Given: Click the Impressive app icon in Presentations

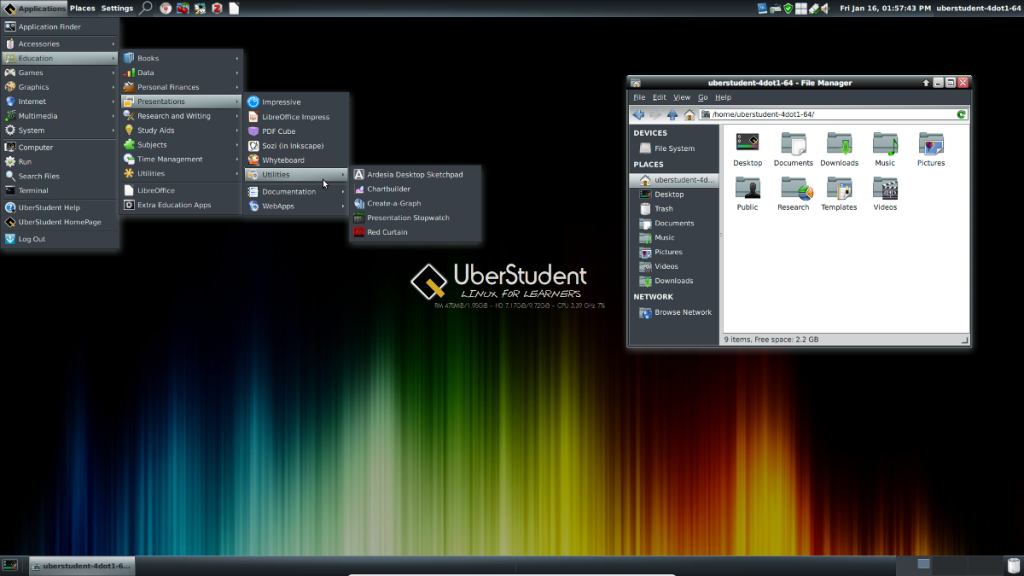Looking at the screenshot, I should tap(254, 102).
